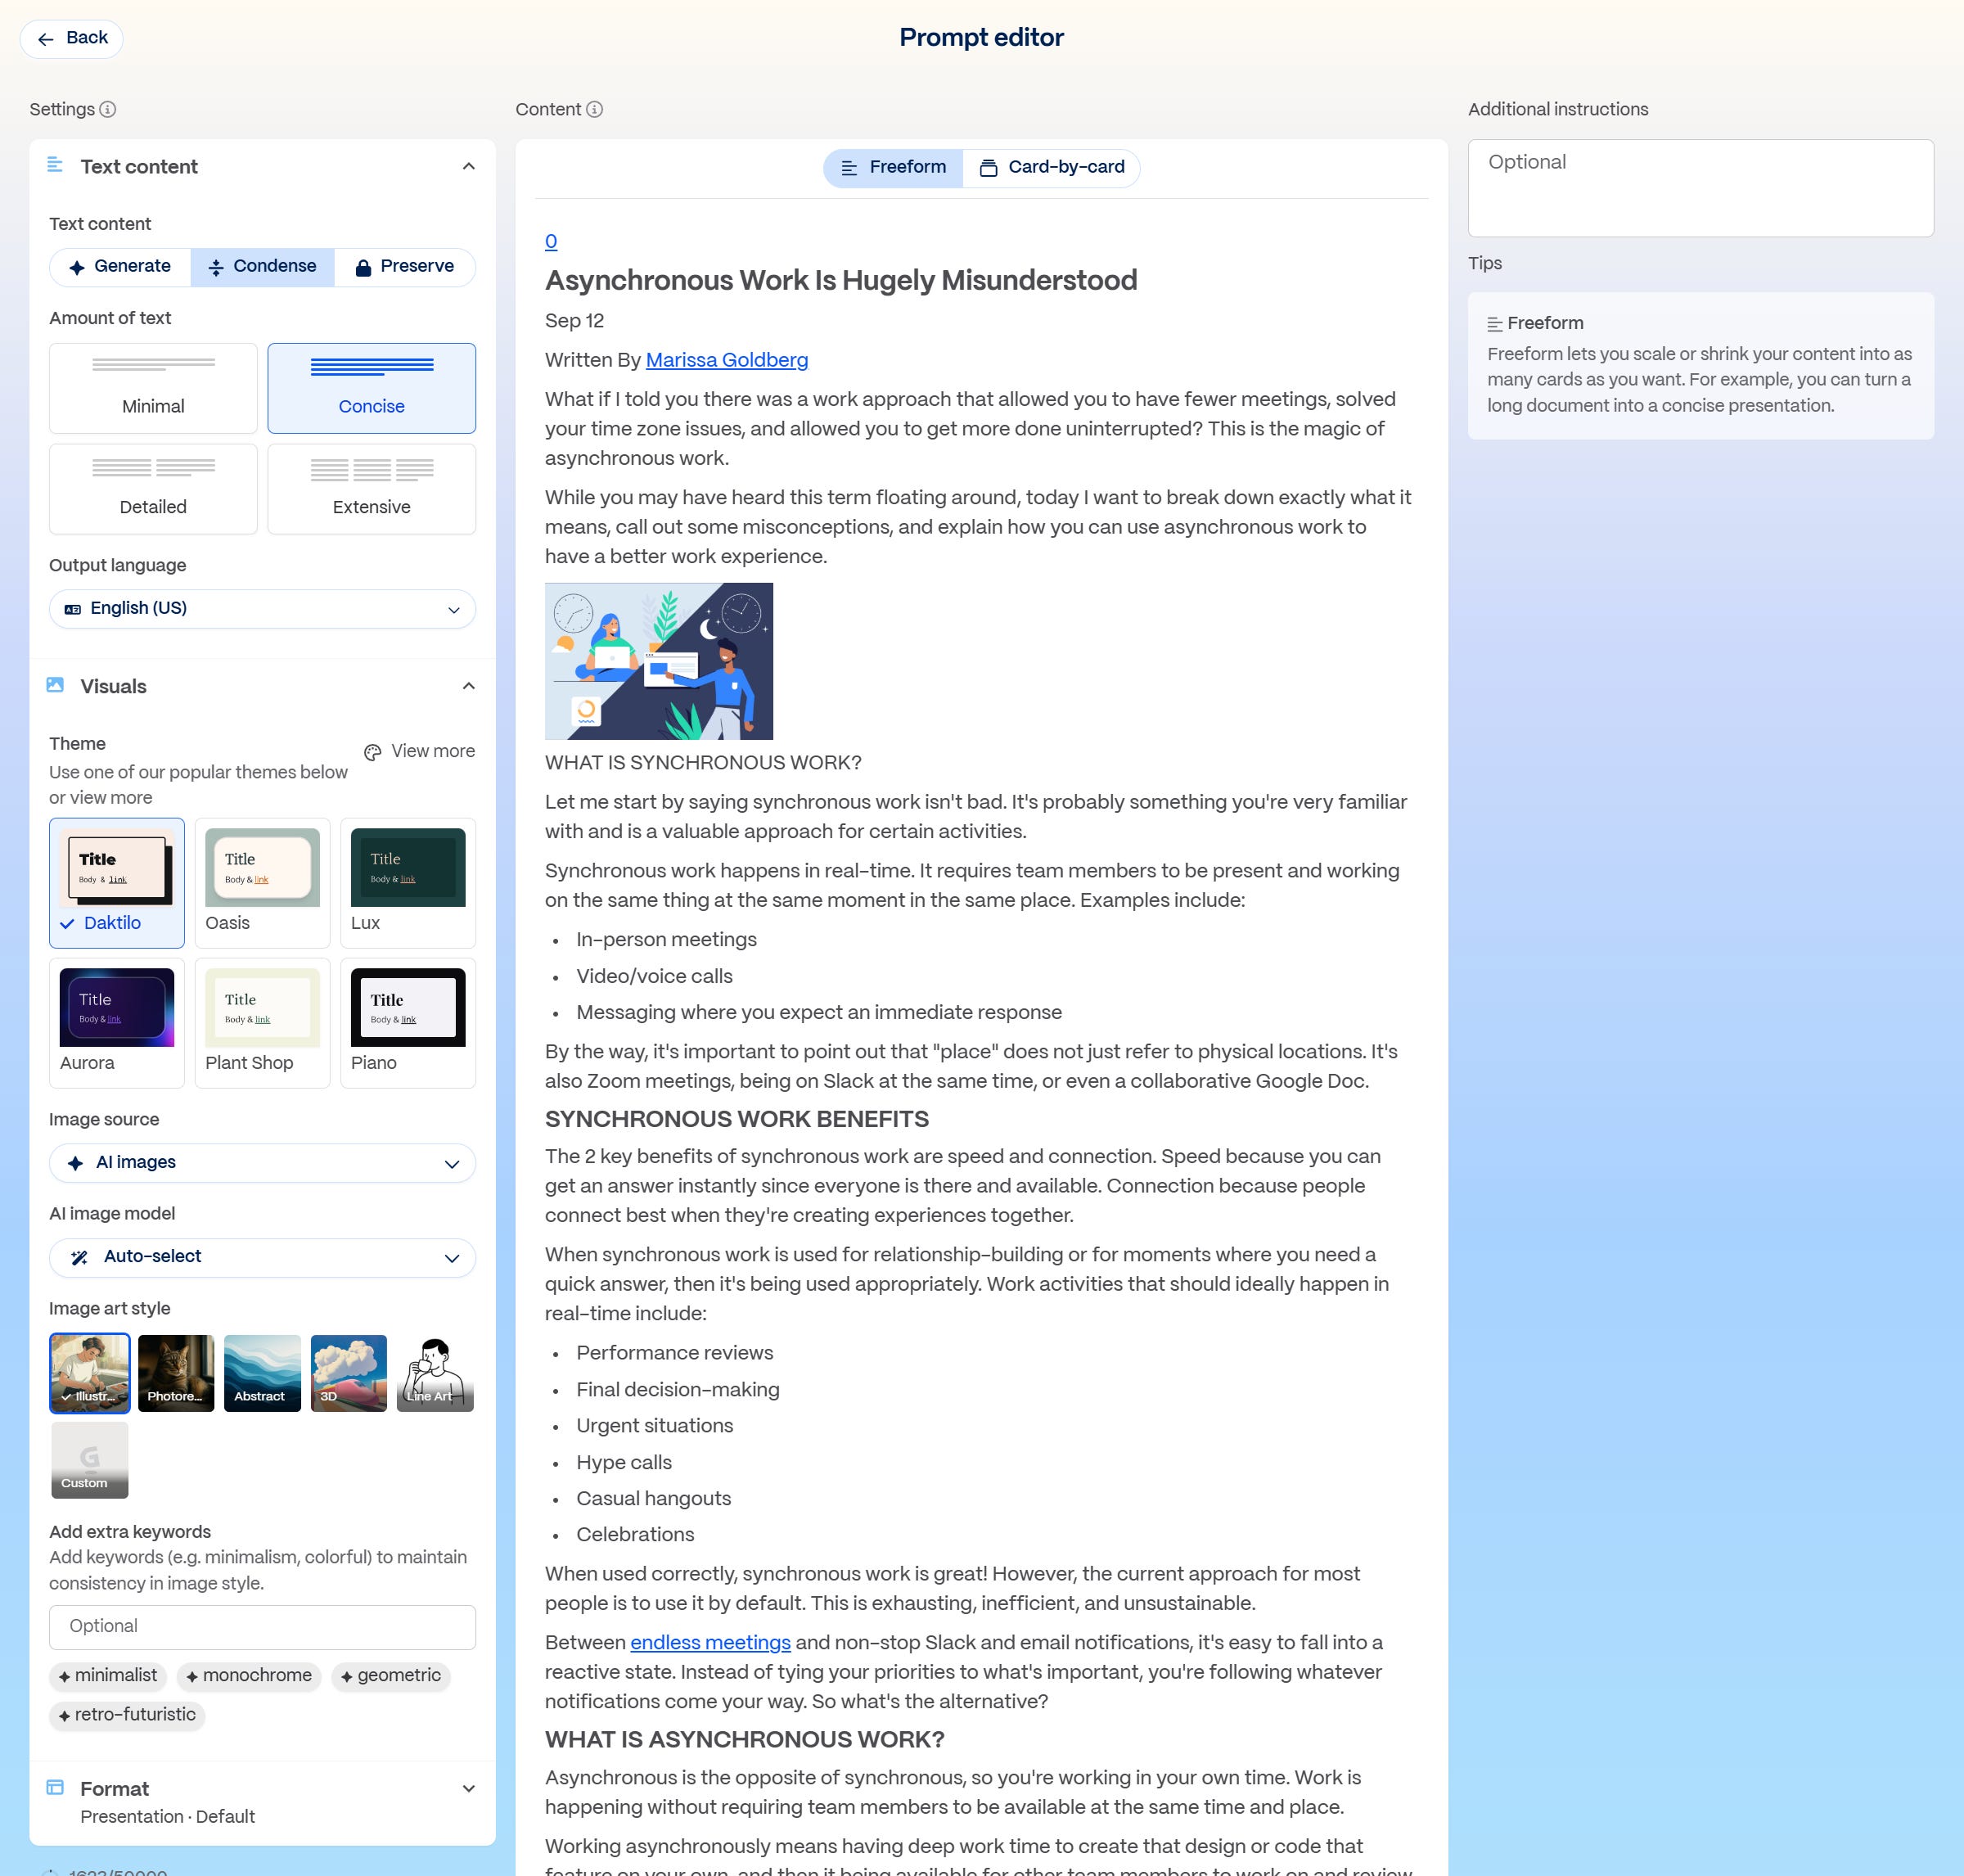Select the Minimal amount of text
The image size is (1964, 1876).
coord(153,388)
